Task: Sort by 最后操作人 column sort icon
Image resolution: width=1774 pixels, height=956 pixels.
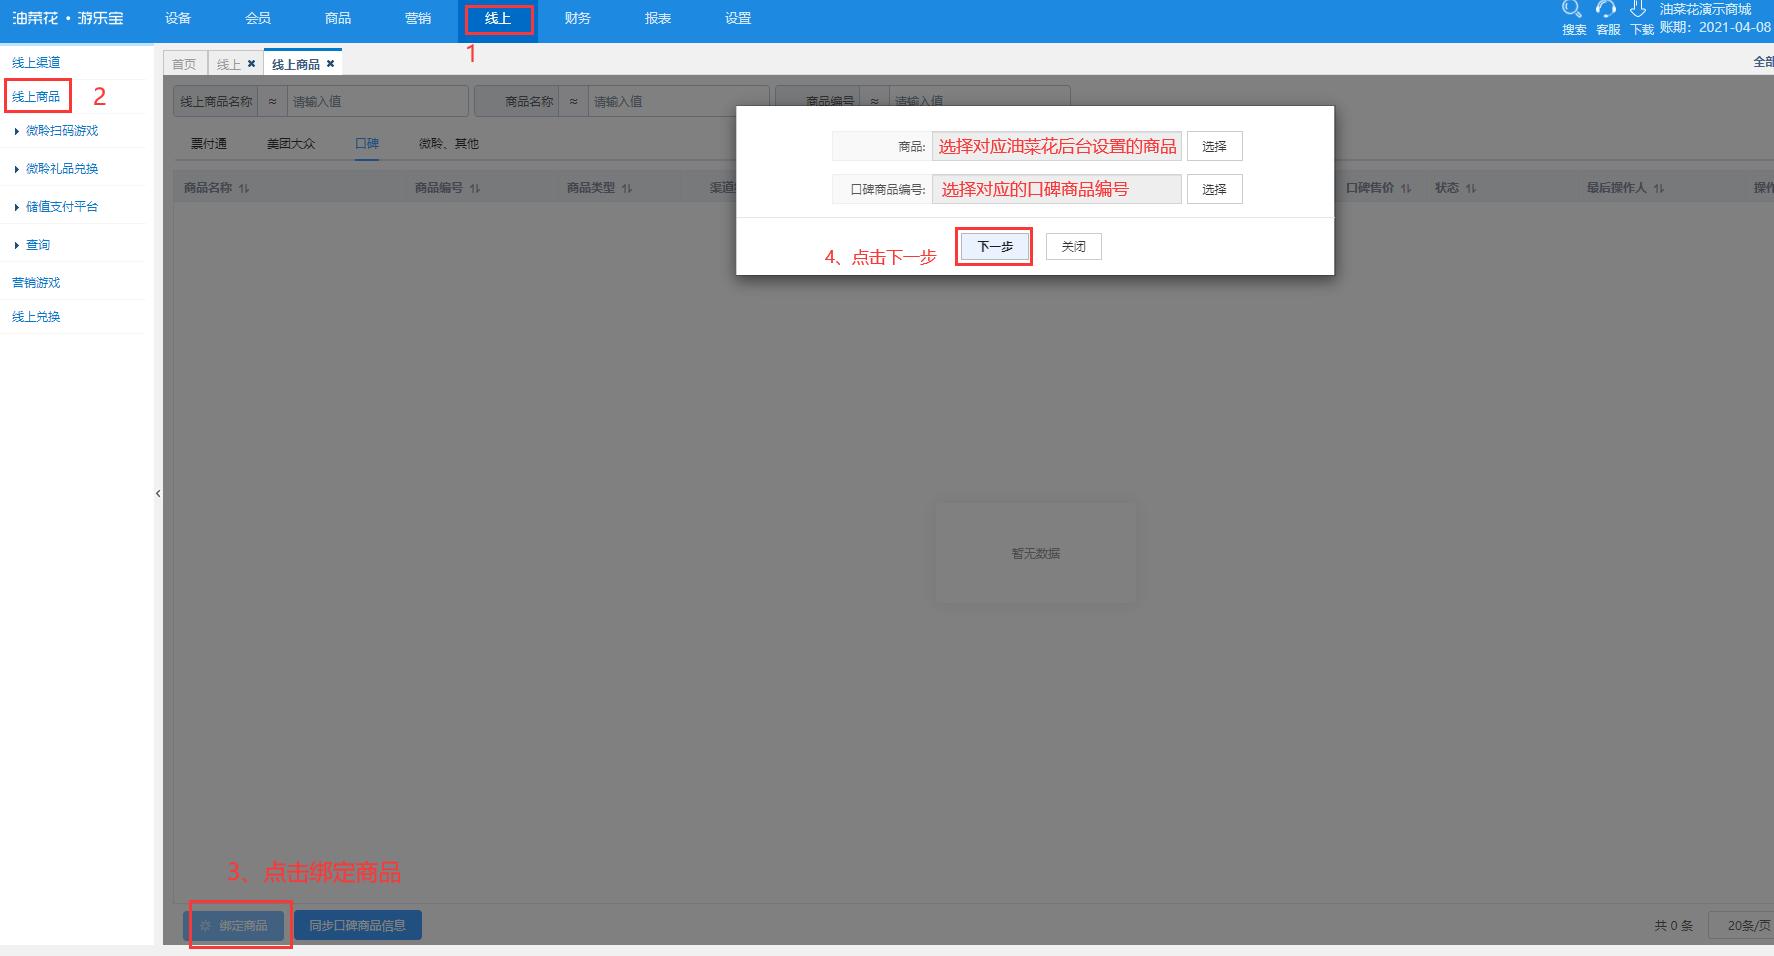Action: click(1659, 188)
